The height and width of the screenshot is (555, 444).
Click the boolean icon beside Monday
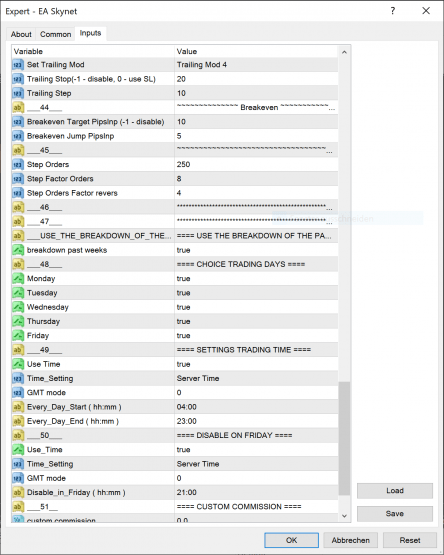tap(18, 279)
